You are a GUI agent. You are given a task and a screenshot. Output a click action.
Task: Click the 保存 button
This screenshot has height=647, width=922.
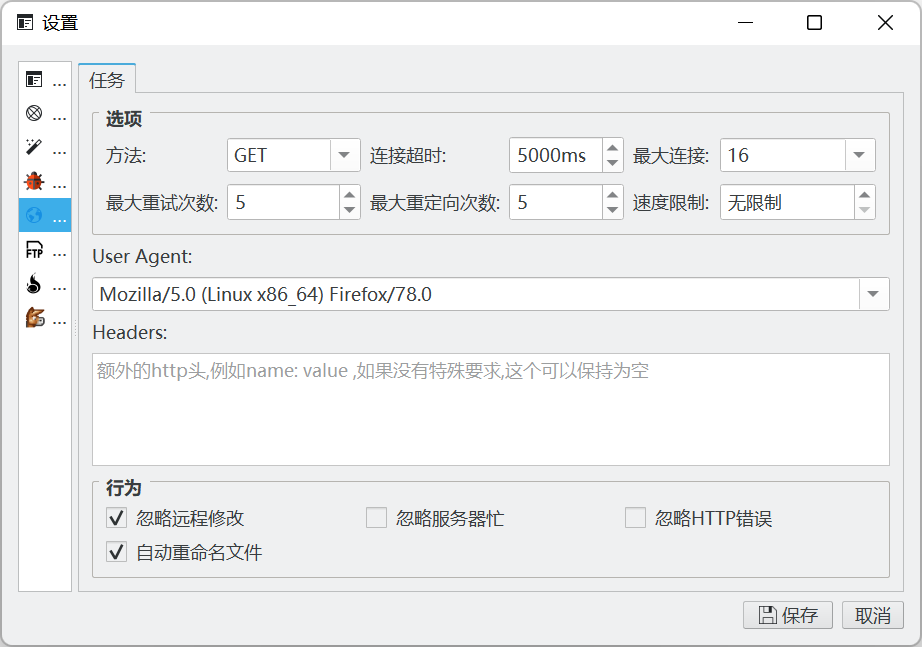pyautogui.click(x=787, y=615)
